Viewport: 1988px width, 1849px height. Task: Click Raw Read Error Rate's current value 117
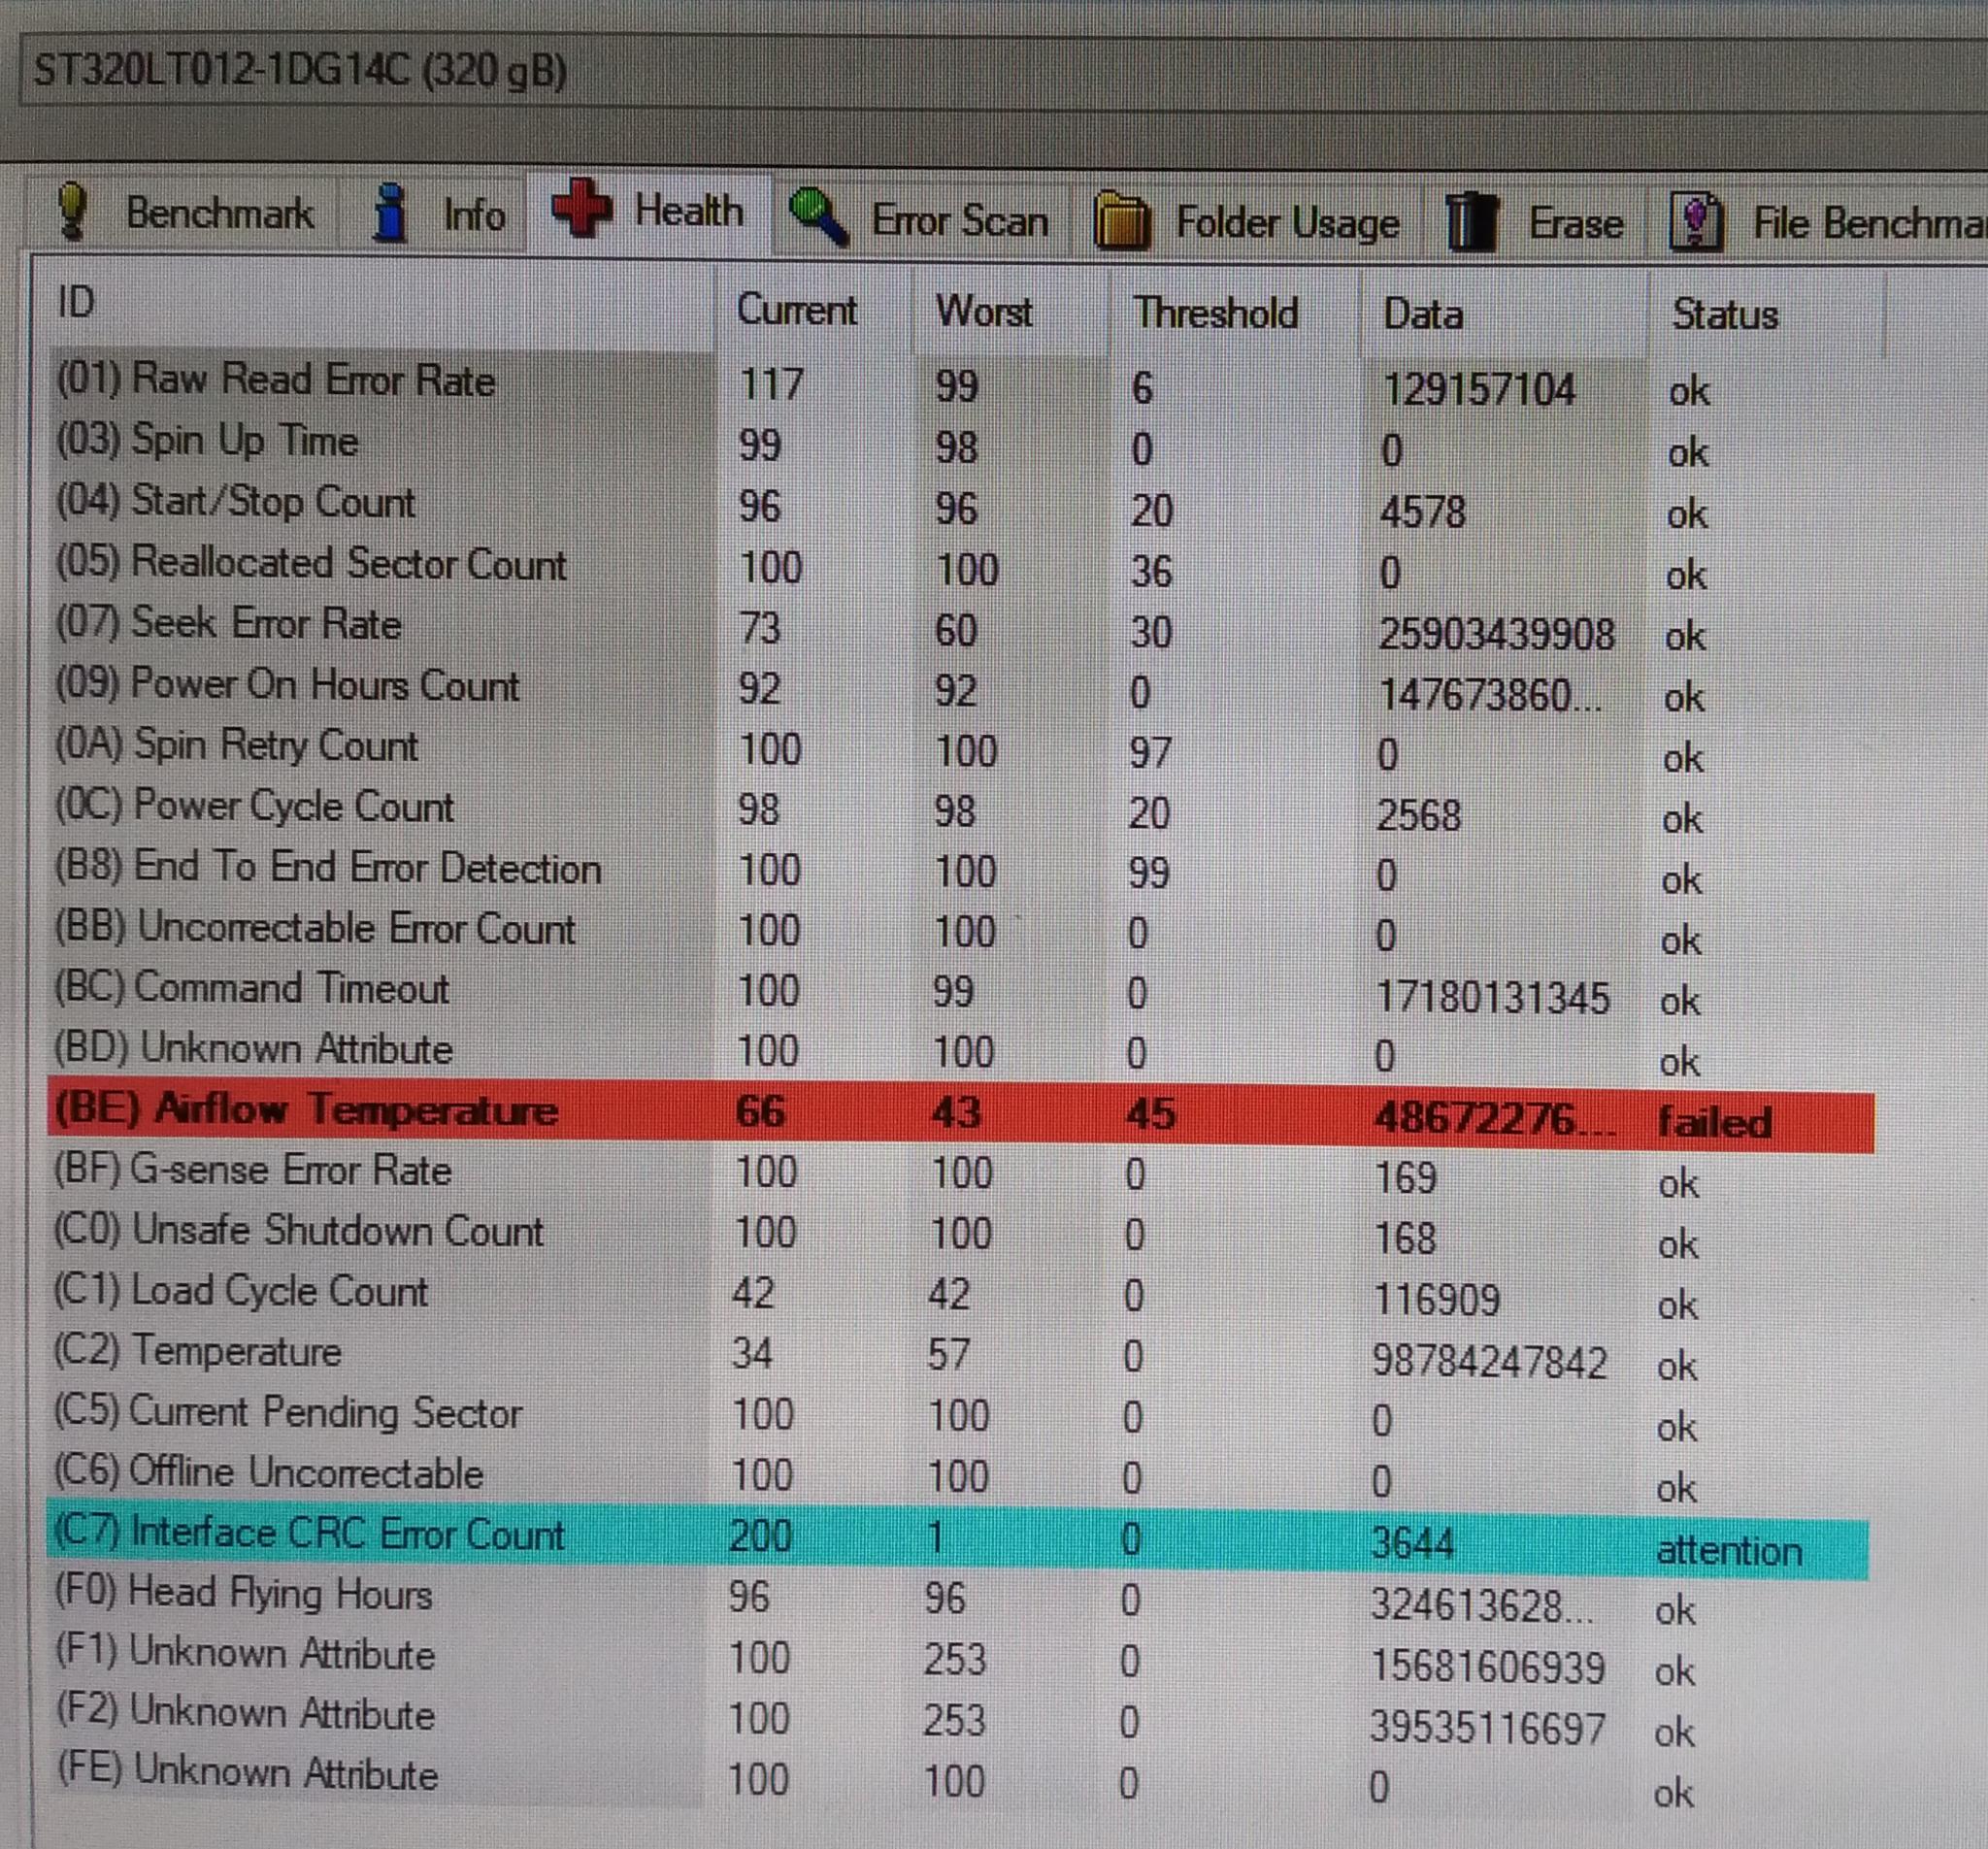tap(771, 384)
